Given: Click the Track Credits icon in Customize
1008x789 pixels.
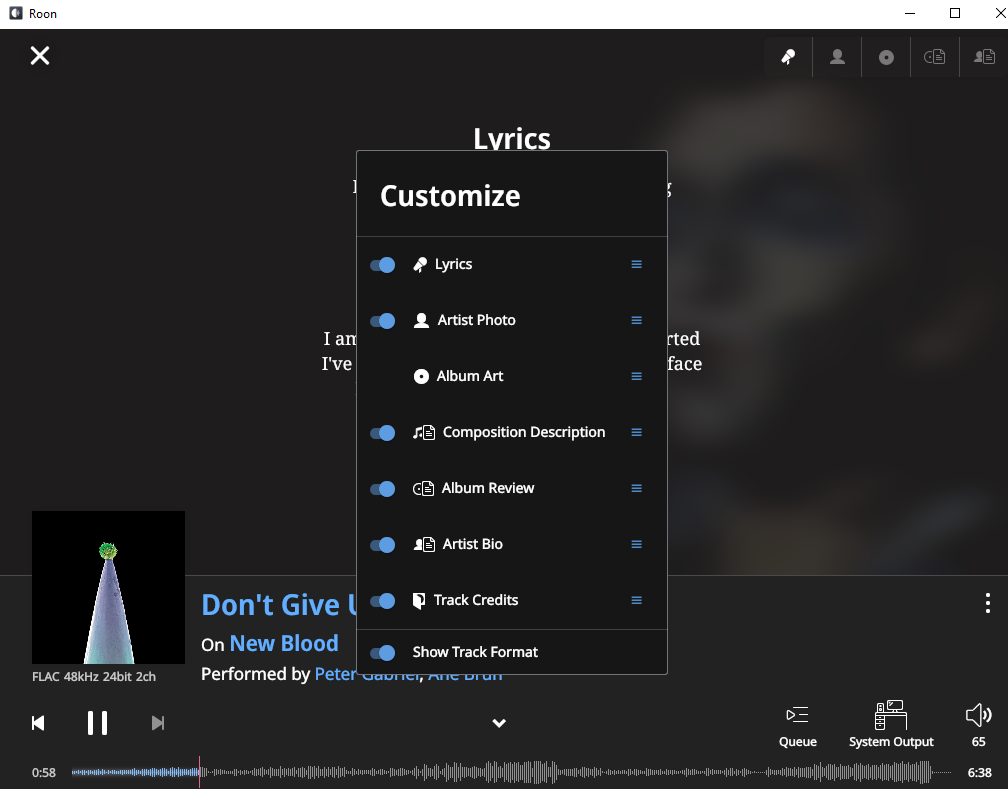Looking at the screenshot, I should (x=418, y=601).
